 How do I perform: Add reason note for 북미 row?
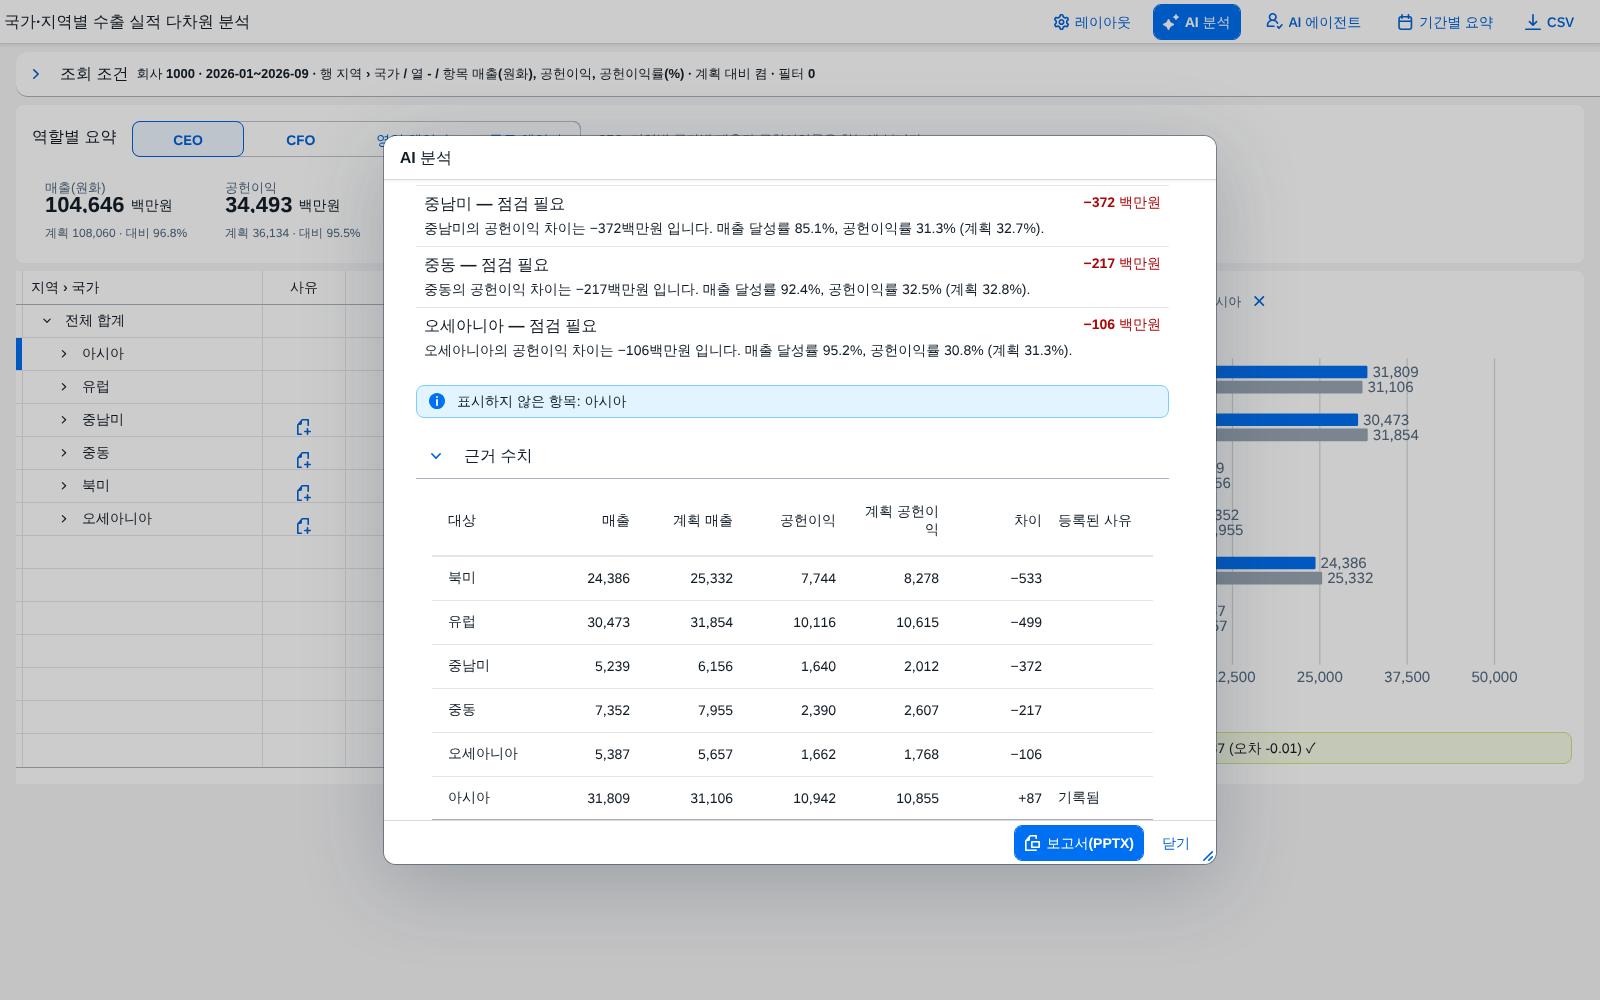tap(303, 493)
